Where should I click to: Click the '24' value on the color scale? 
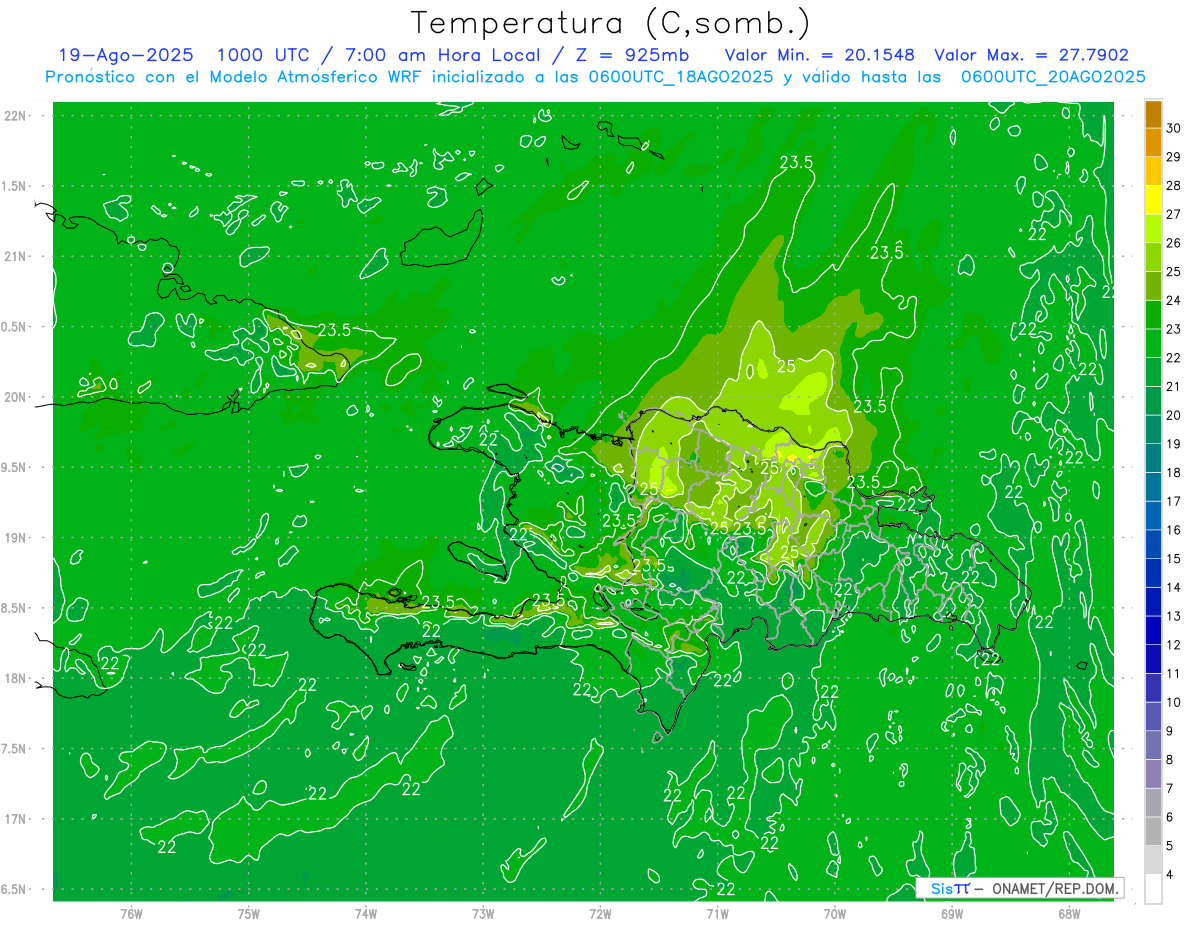pyautogui.click(x=1174, y=300)
